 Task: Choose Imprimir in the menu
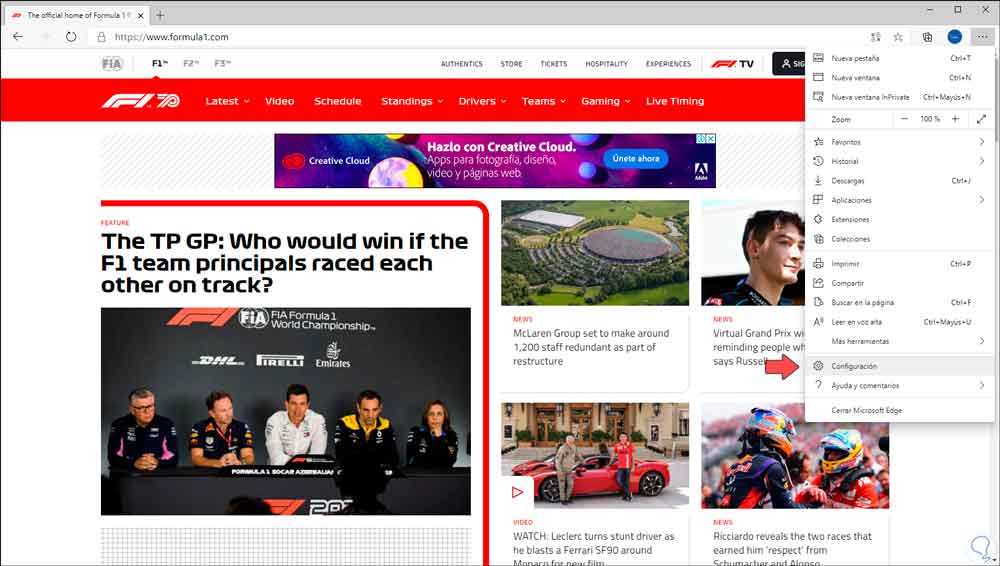point(899,264)
